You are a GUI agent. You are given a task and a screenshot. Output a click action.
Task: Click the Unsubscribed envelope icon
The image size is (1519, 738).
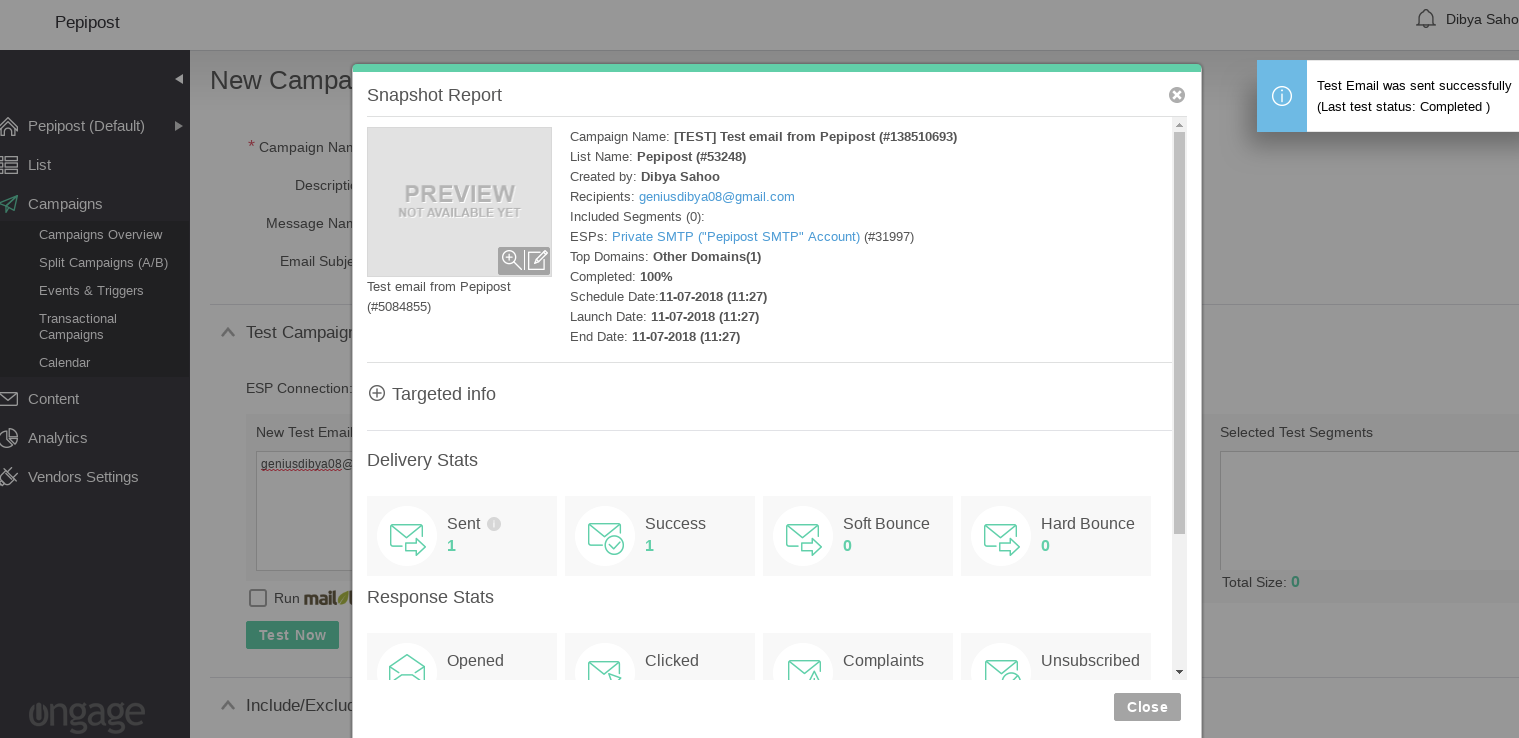click(1001, 662)
